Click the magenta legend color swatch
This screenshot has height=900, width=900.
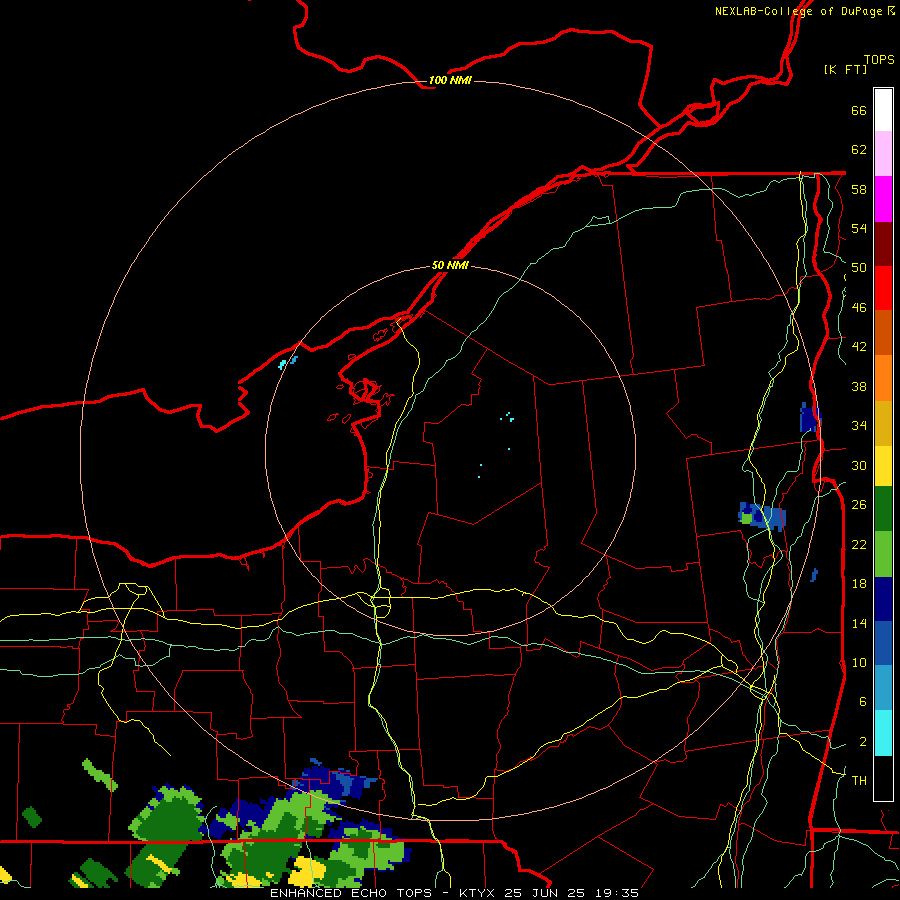pyautogui.click(x=883, y=199)
